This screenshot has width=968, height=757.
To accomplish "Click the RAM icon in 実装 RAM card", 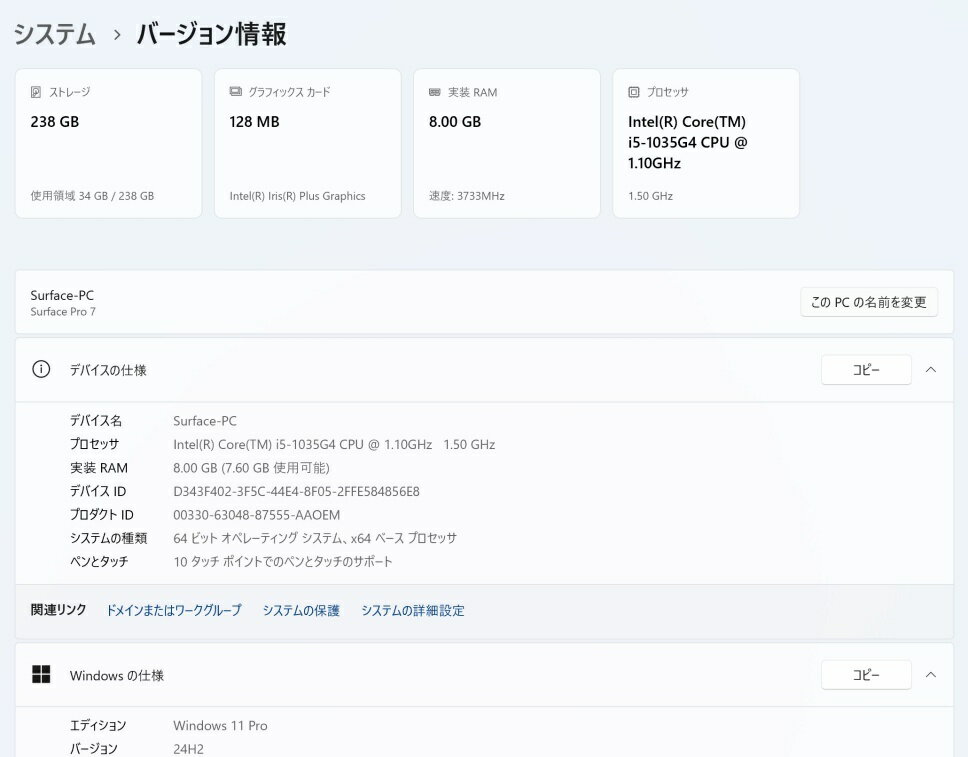I will (434, 92).
